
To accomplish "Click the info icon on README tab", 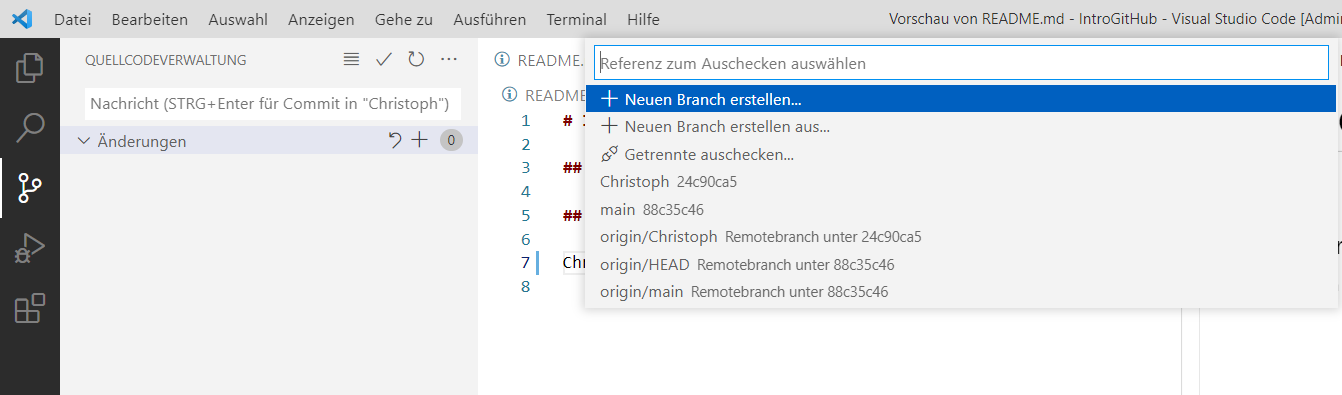I will (503, 60).
